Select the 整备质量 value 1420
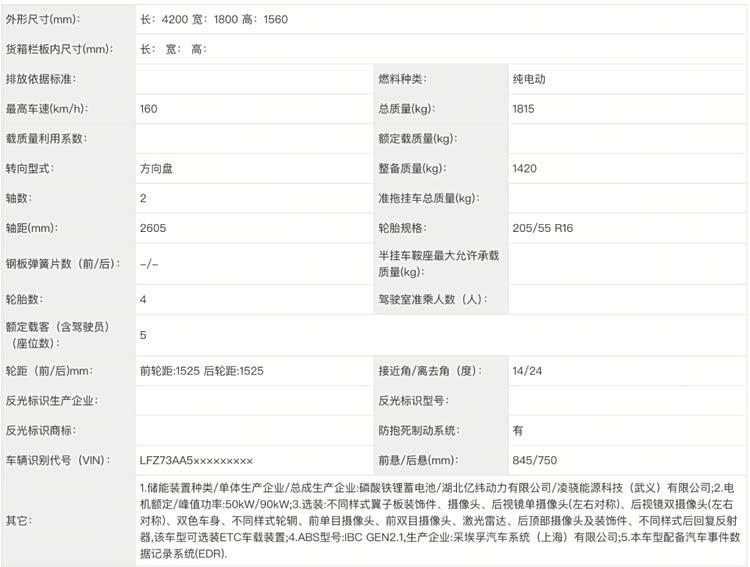 [x=525, y=169]
